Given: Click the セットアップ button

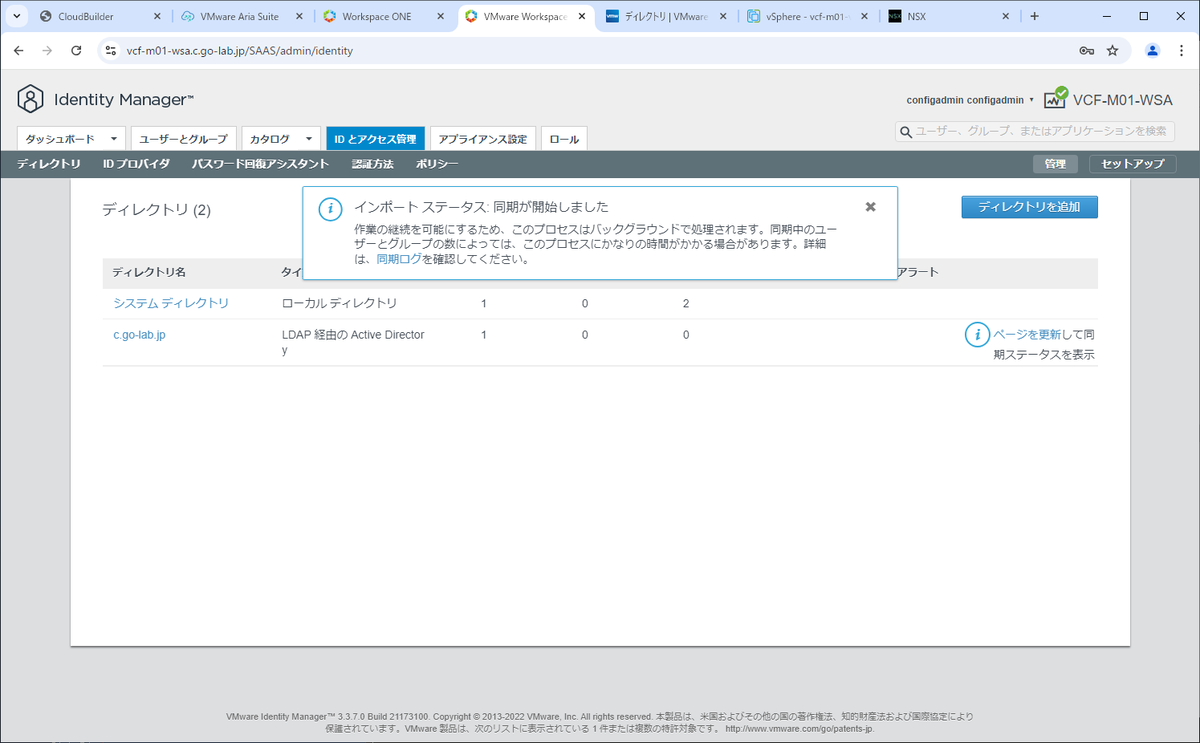Looking at the screenshot, I should pyautogui.click(x=1132, y=164).
